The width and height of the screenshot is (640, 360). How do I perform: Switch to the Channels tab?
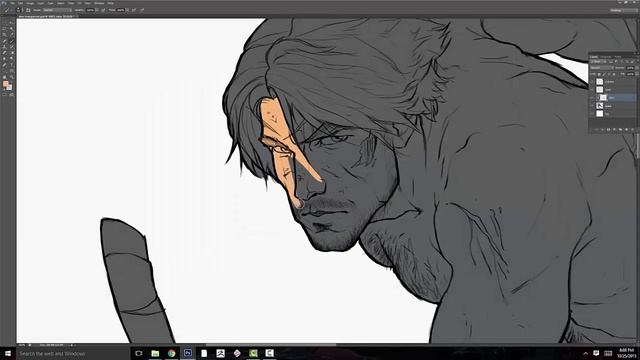pos(605,57)
